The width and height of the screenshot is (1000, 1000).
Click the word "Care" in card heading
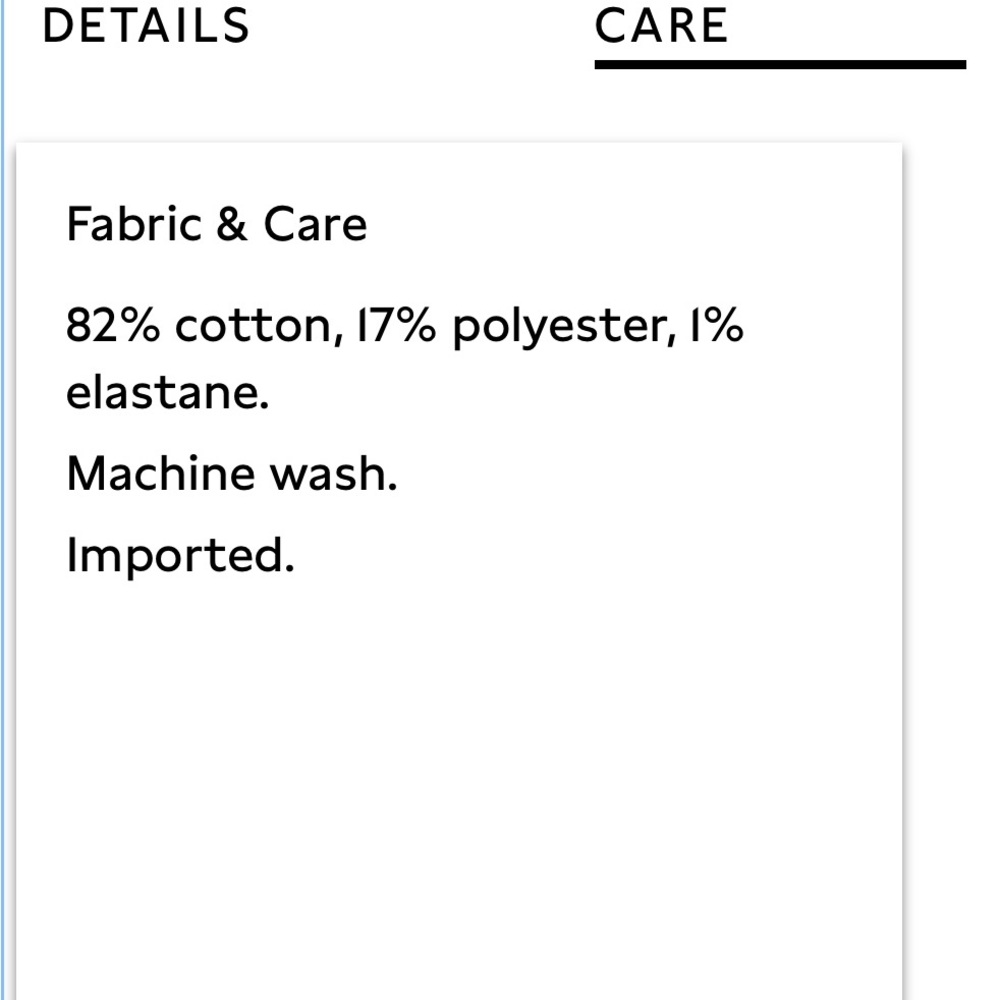[x=315, y=224]
